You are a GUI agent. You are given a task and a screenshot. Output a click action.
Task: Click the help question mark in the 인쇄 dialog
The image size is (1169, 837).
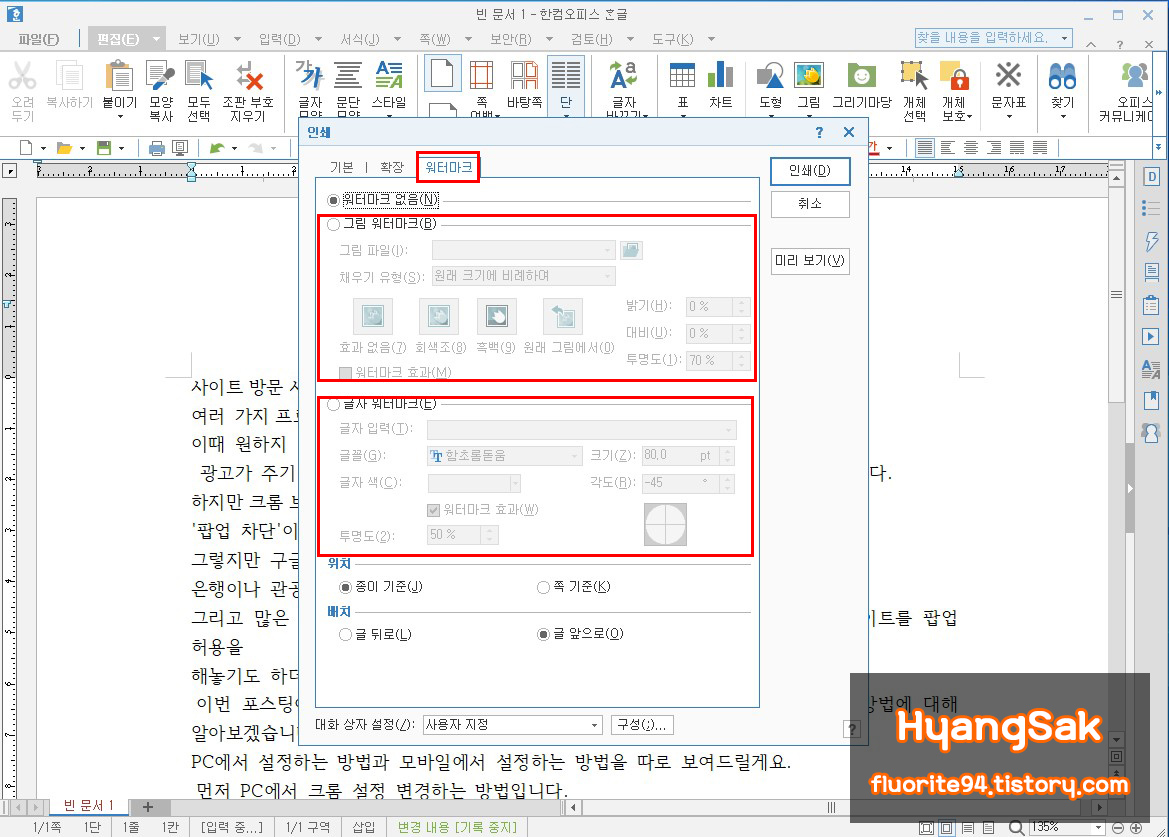point(819,133)
